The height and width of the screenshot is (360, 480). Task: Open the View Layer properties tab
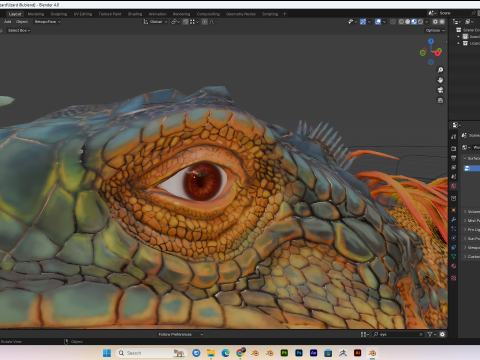(x=454, y=167)
